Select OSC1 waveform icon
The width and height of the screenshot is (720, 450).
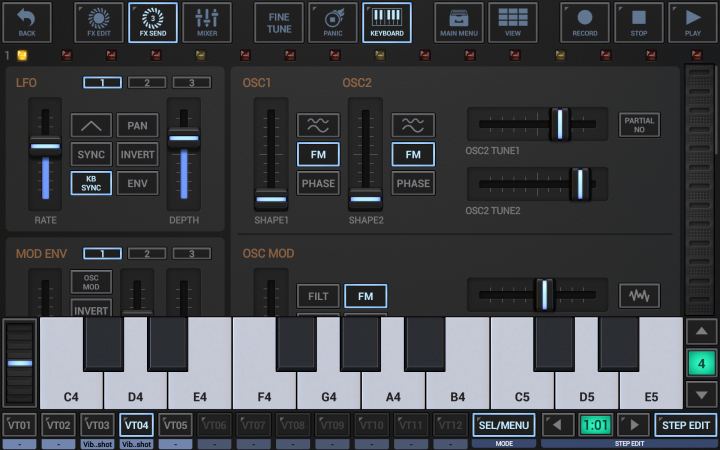click(x=318, y=125)
